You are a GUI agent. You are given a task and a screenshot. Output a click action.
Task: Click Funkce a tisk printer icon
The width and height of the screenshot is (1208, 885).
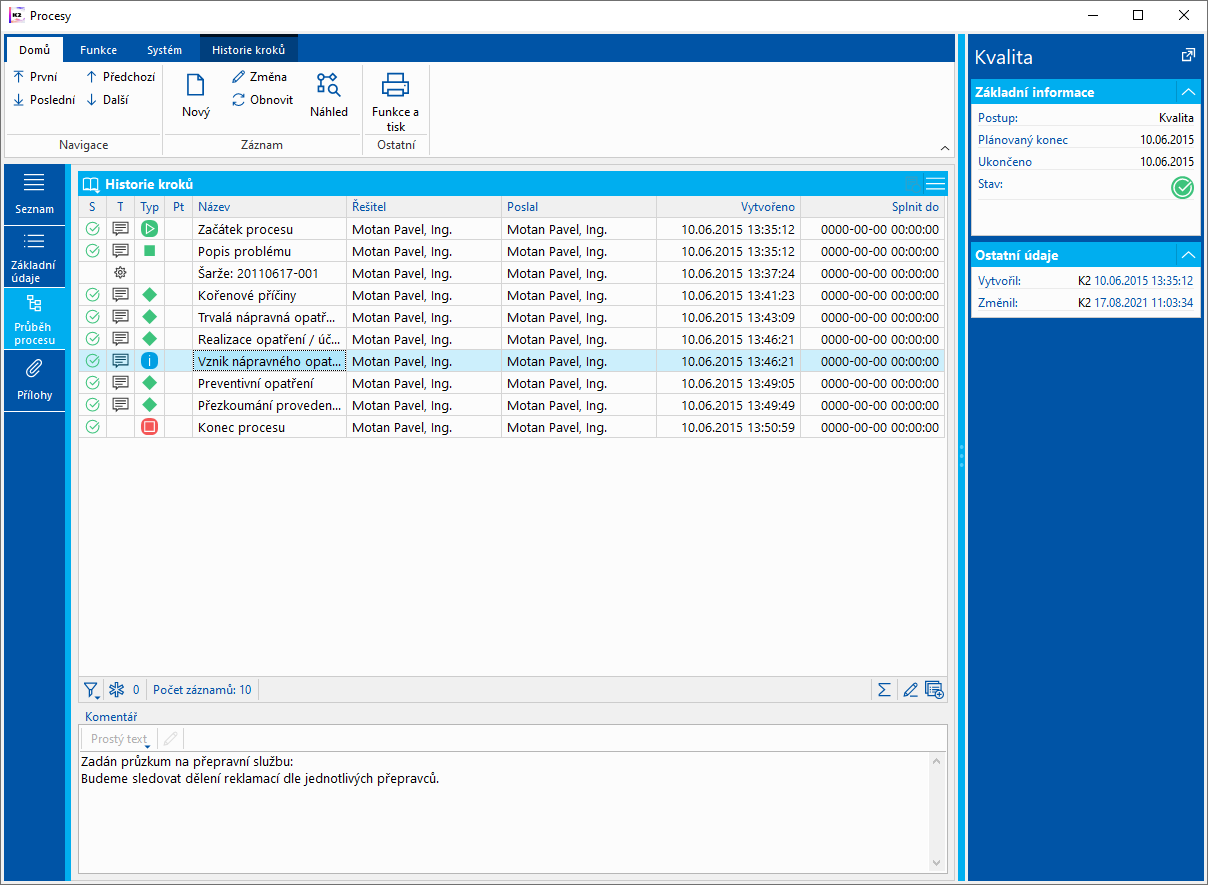396,86
